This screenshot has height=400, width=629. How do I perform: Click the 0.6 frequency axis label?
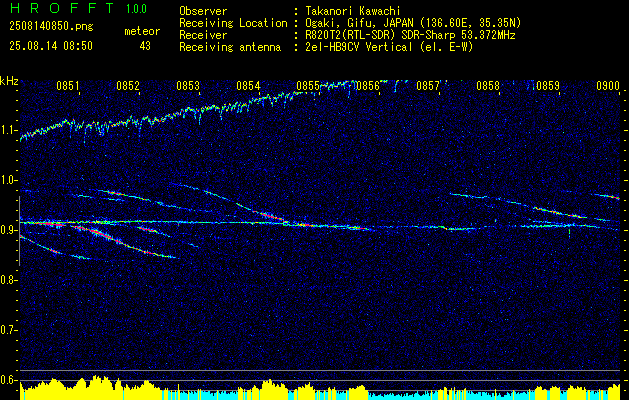point(8,380)
